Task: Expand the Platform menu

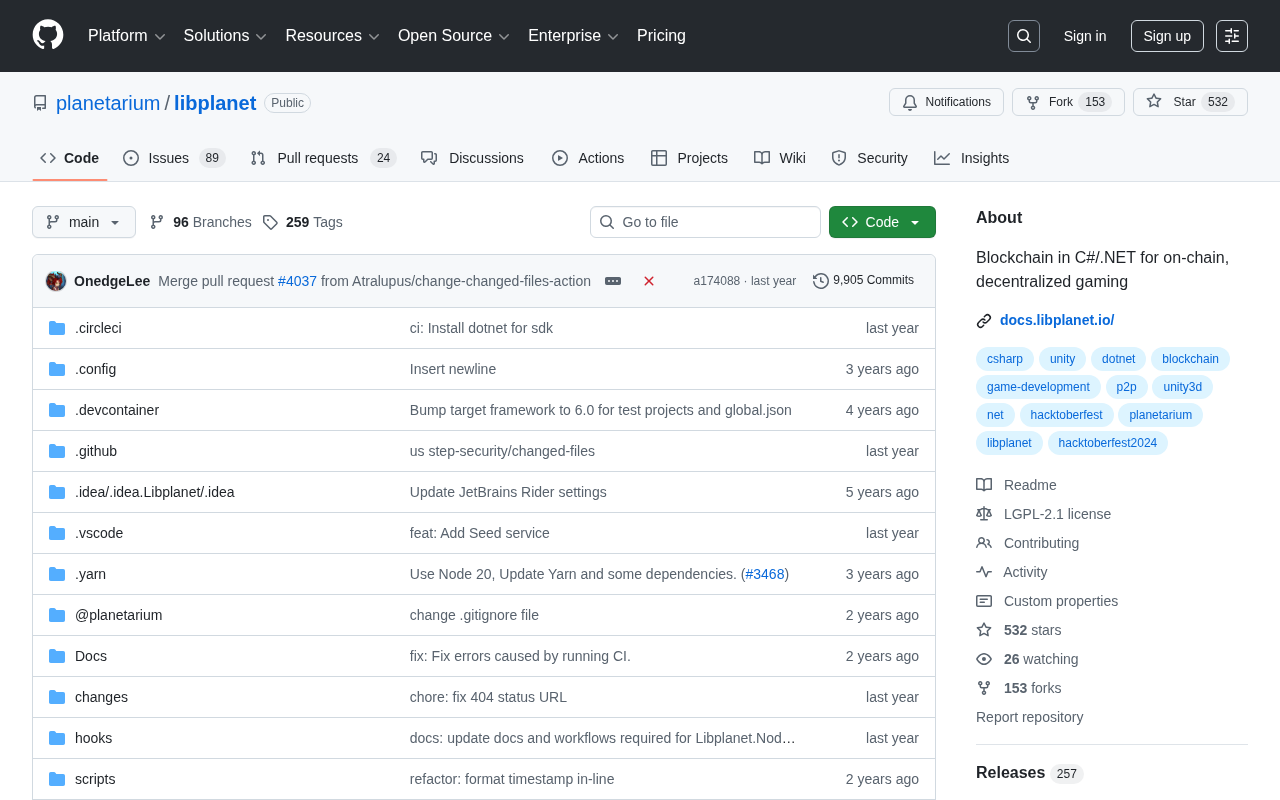Action: [x=127, y=36]
